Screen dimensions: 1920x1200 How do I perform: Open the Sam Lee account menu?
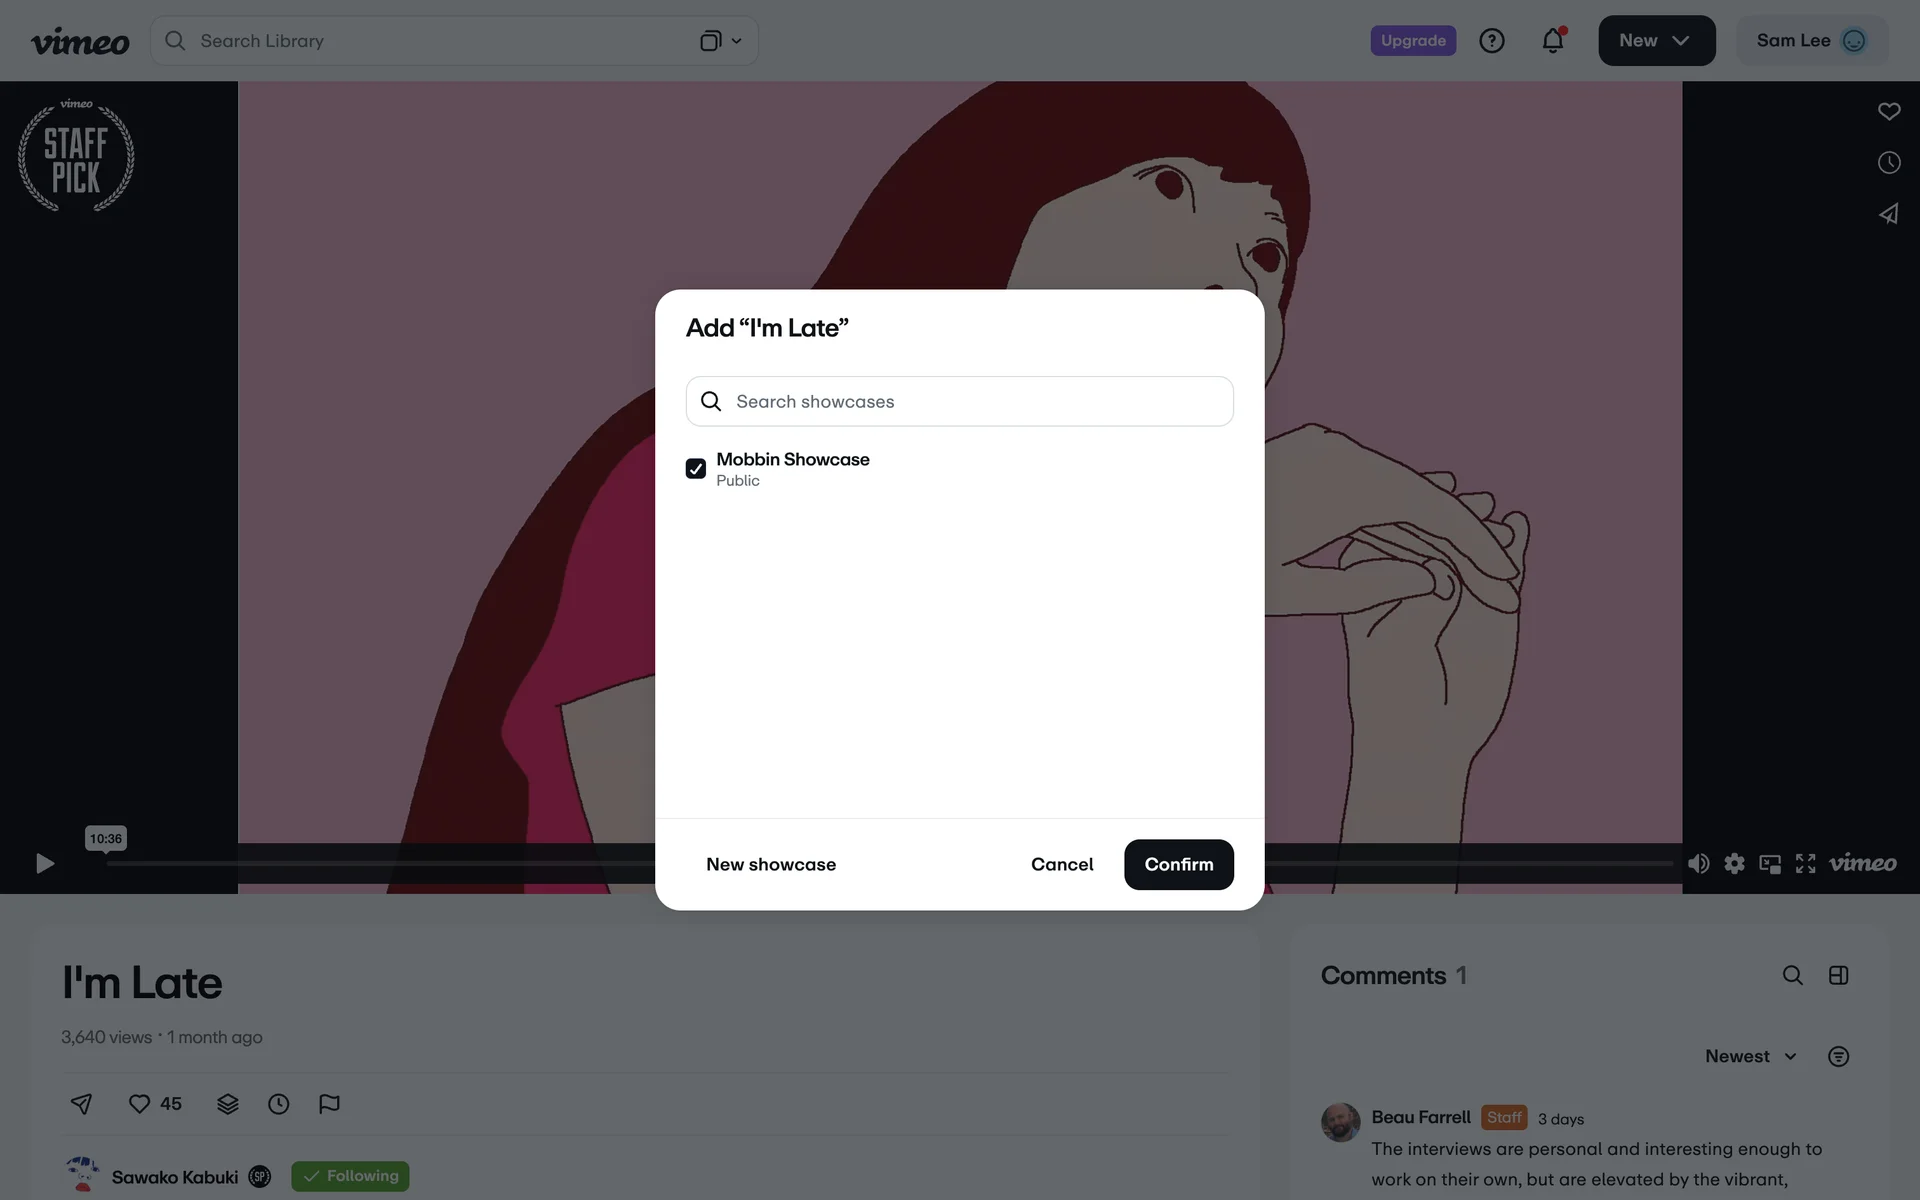(x=1811, y=41)
